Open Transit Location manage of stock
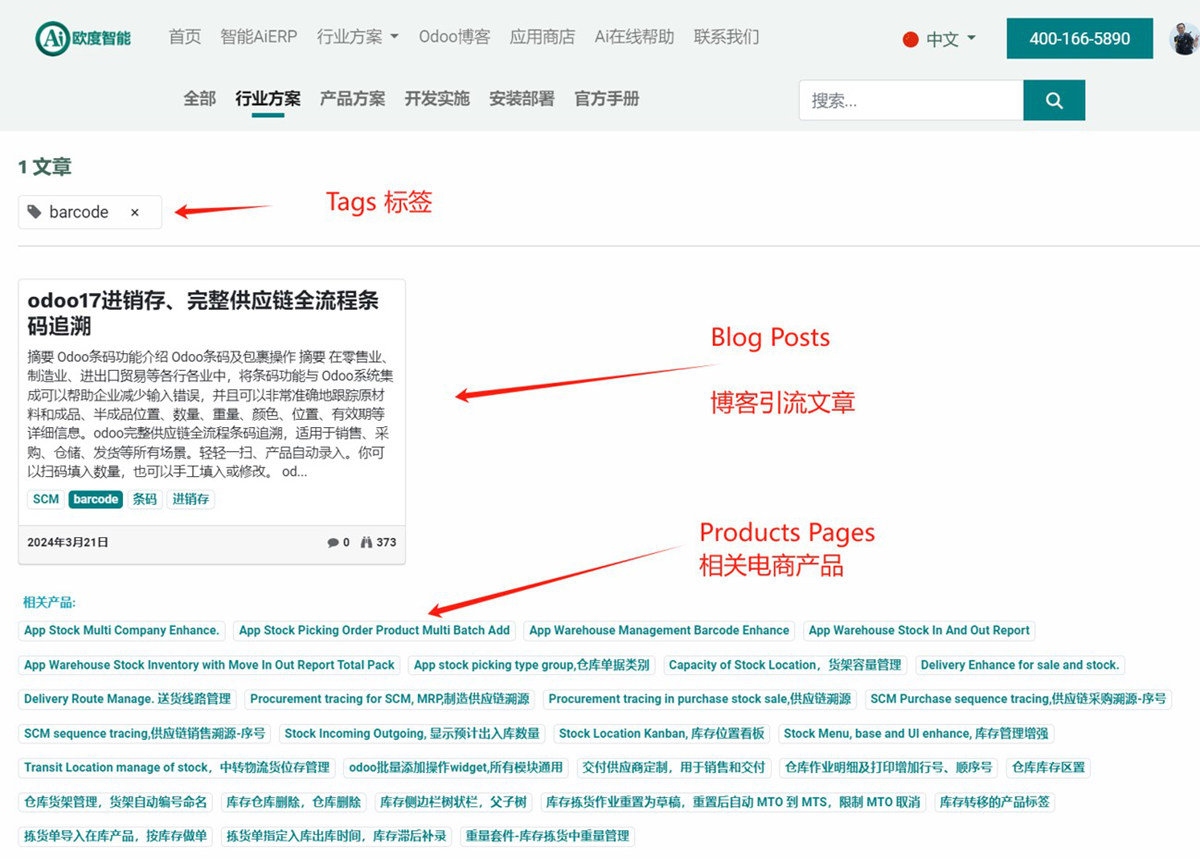1200x859 pixels. coord(177,767)
